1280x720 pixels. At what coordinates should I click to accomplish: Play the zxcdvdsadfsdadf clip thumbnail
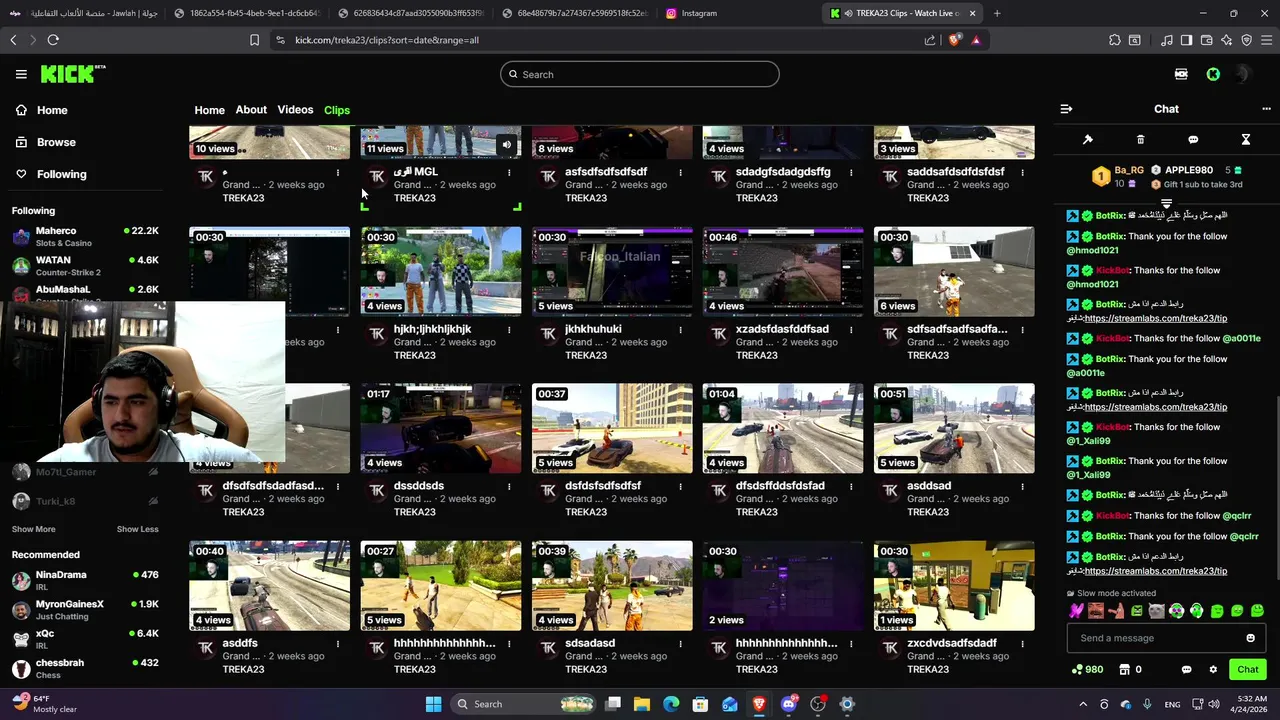coord(954,585)
